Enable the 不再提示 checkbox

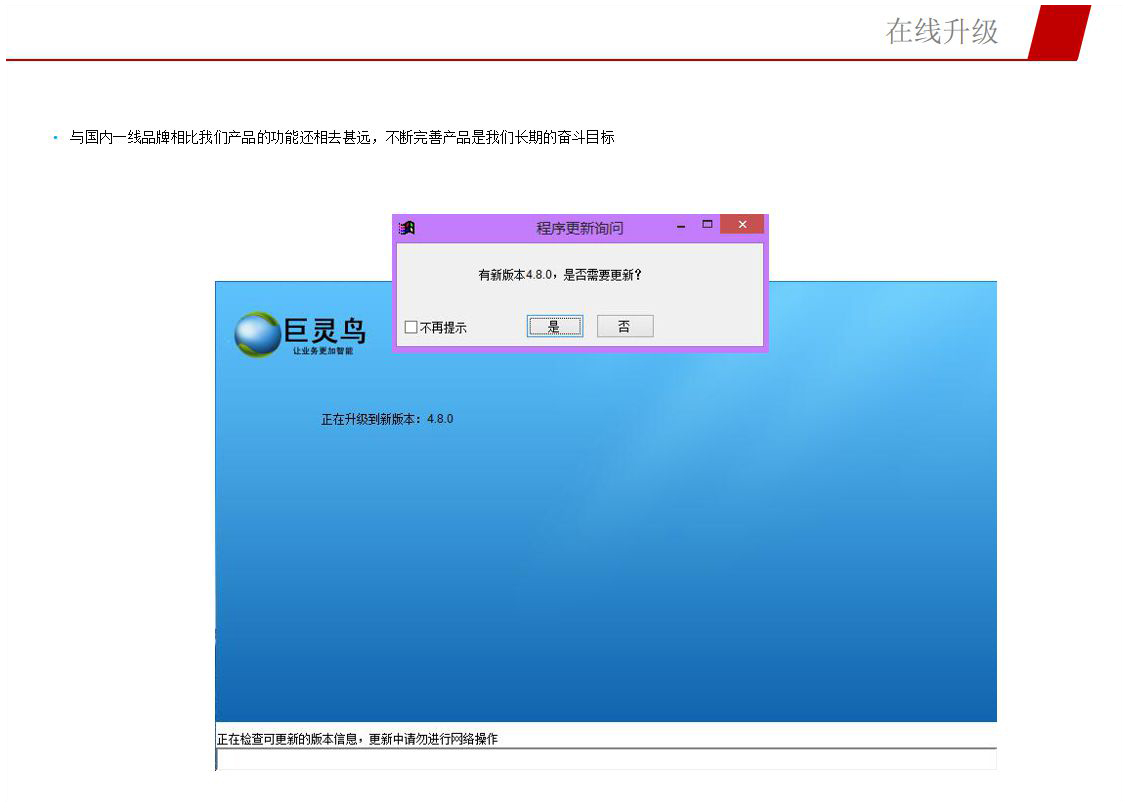click(411, 327)
